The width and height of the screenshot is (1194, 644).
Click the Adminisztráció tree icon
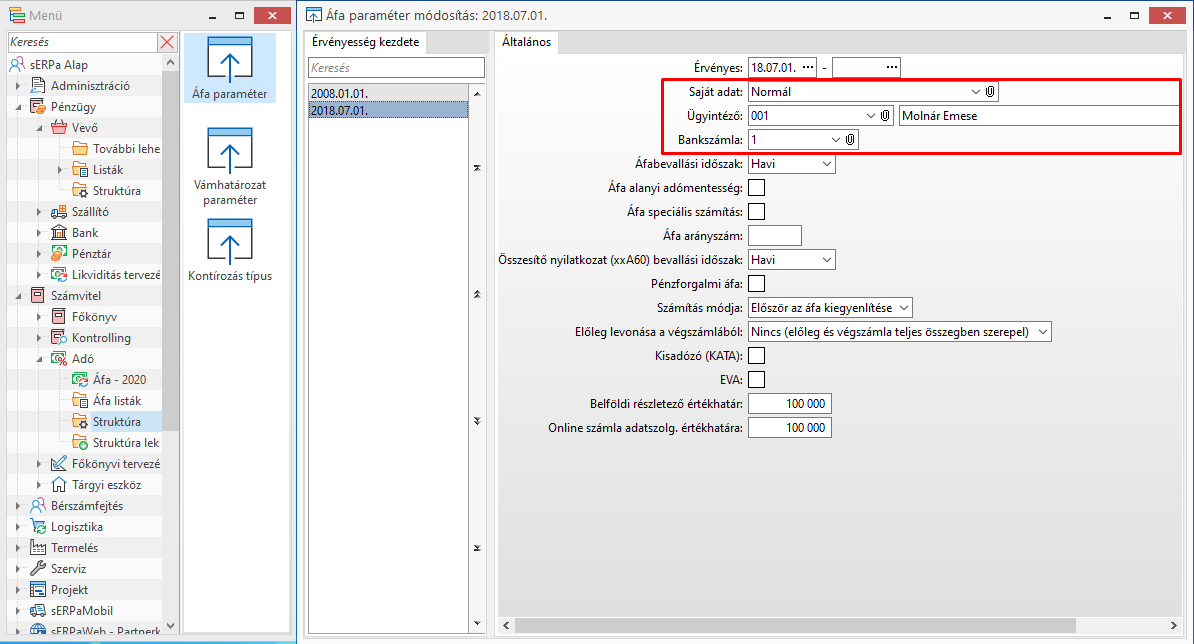point(38,85)
